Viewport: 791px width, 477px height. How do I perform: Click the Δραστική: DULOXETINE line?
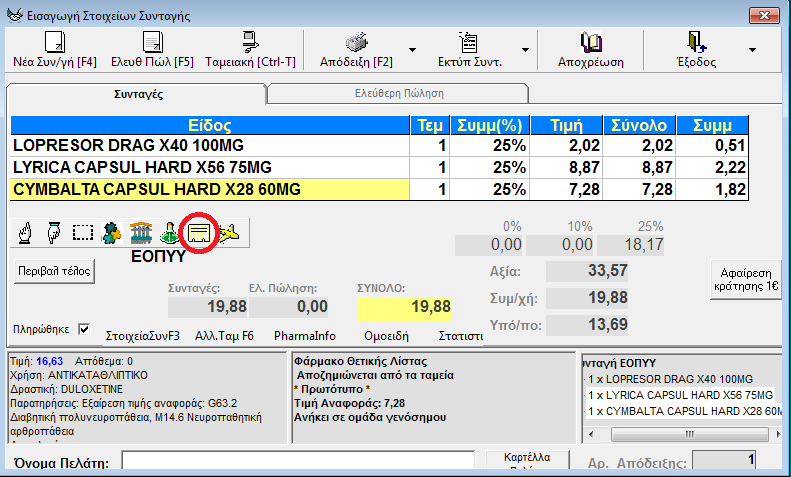66,389
